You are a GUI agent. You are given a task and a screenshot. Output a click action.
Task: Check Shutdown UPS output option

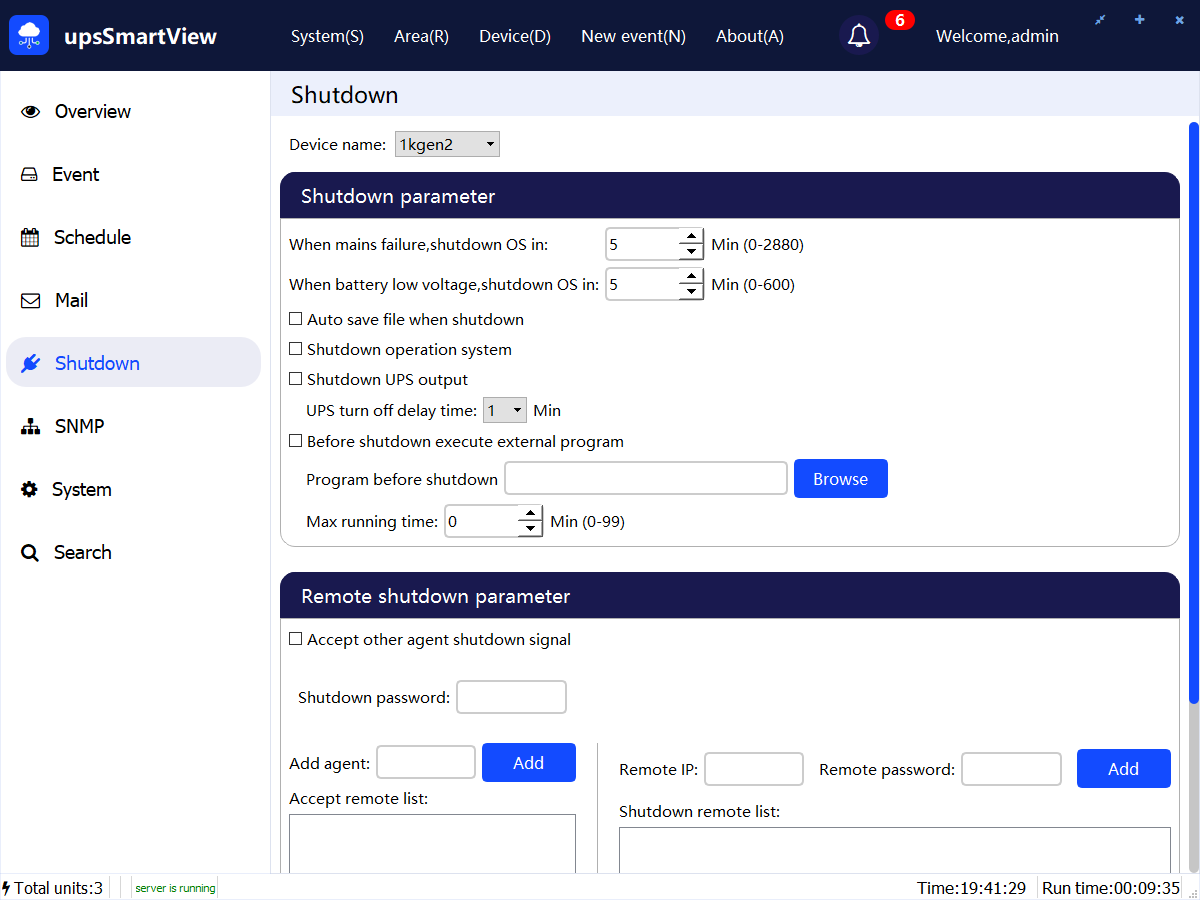pos(295,380)
